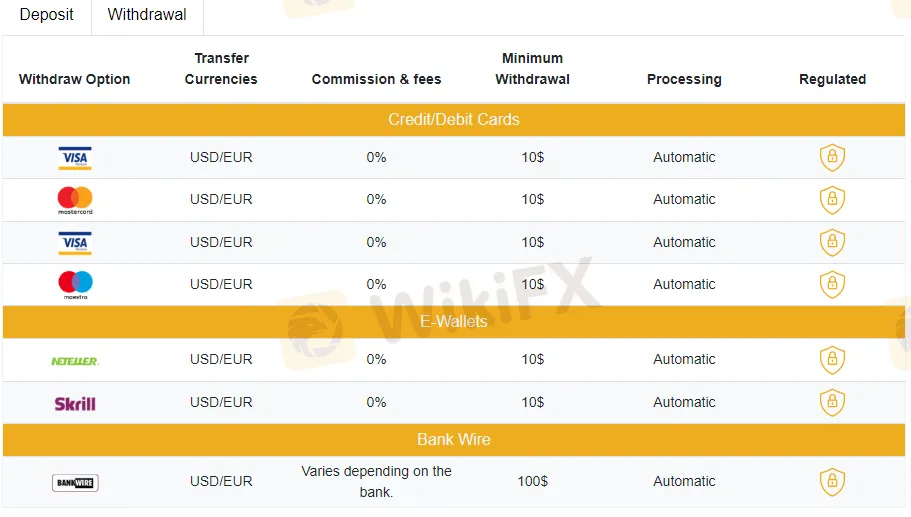The image size is (911, 517).
Task: Click the E-Wallets section header
Action: [x=454, y=322]
